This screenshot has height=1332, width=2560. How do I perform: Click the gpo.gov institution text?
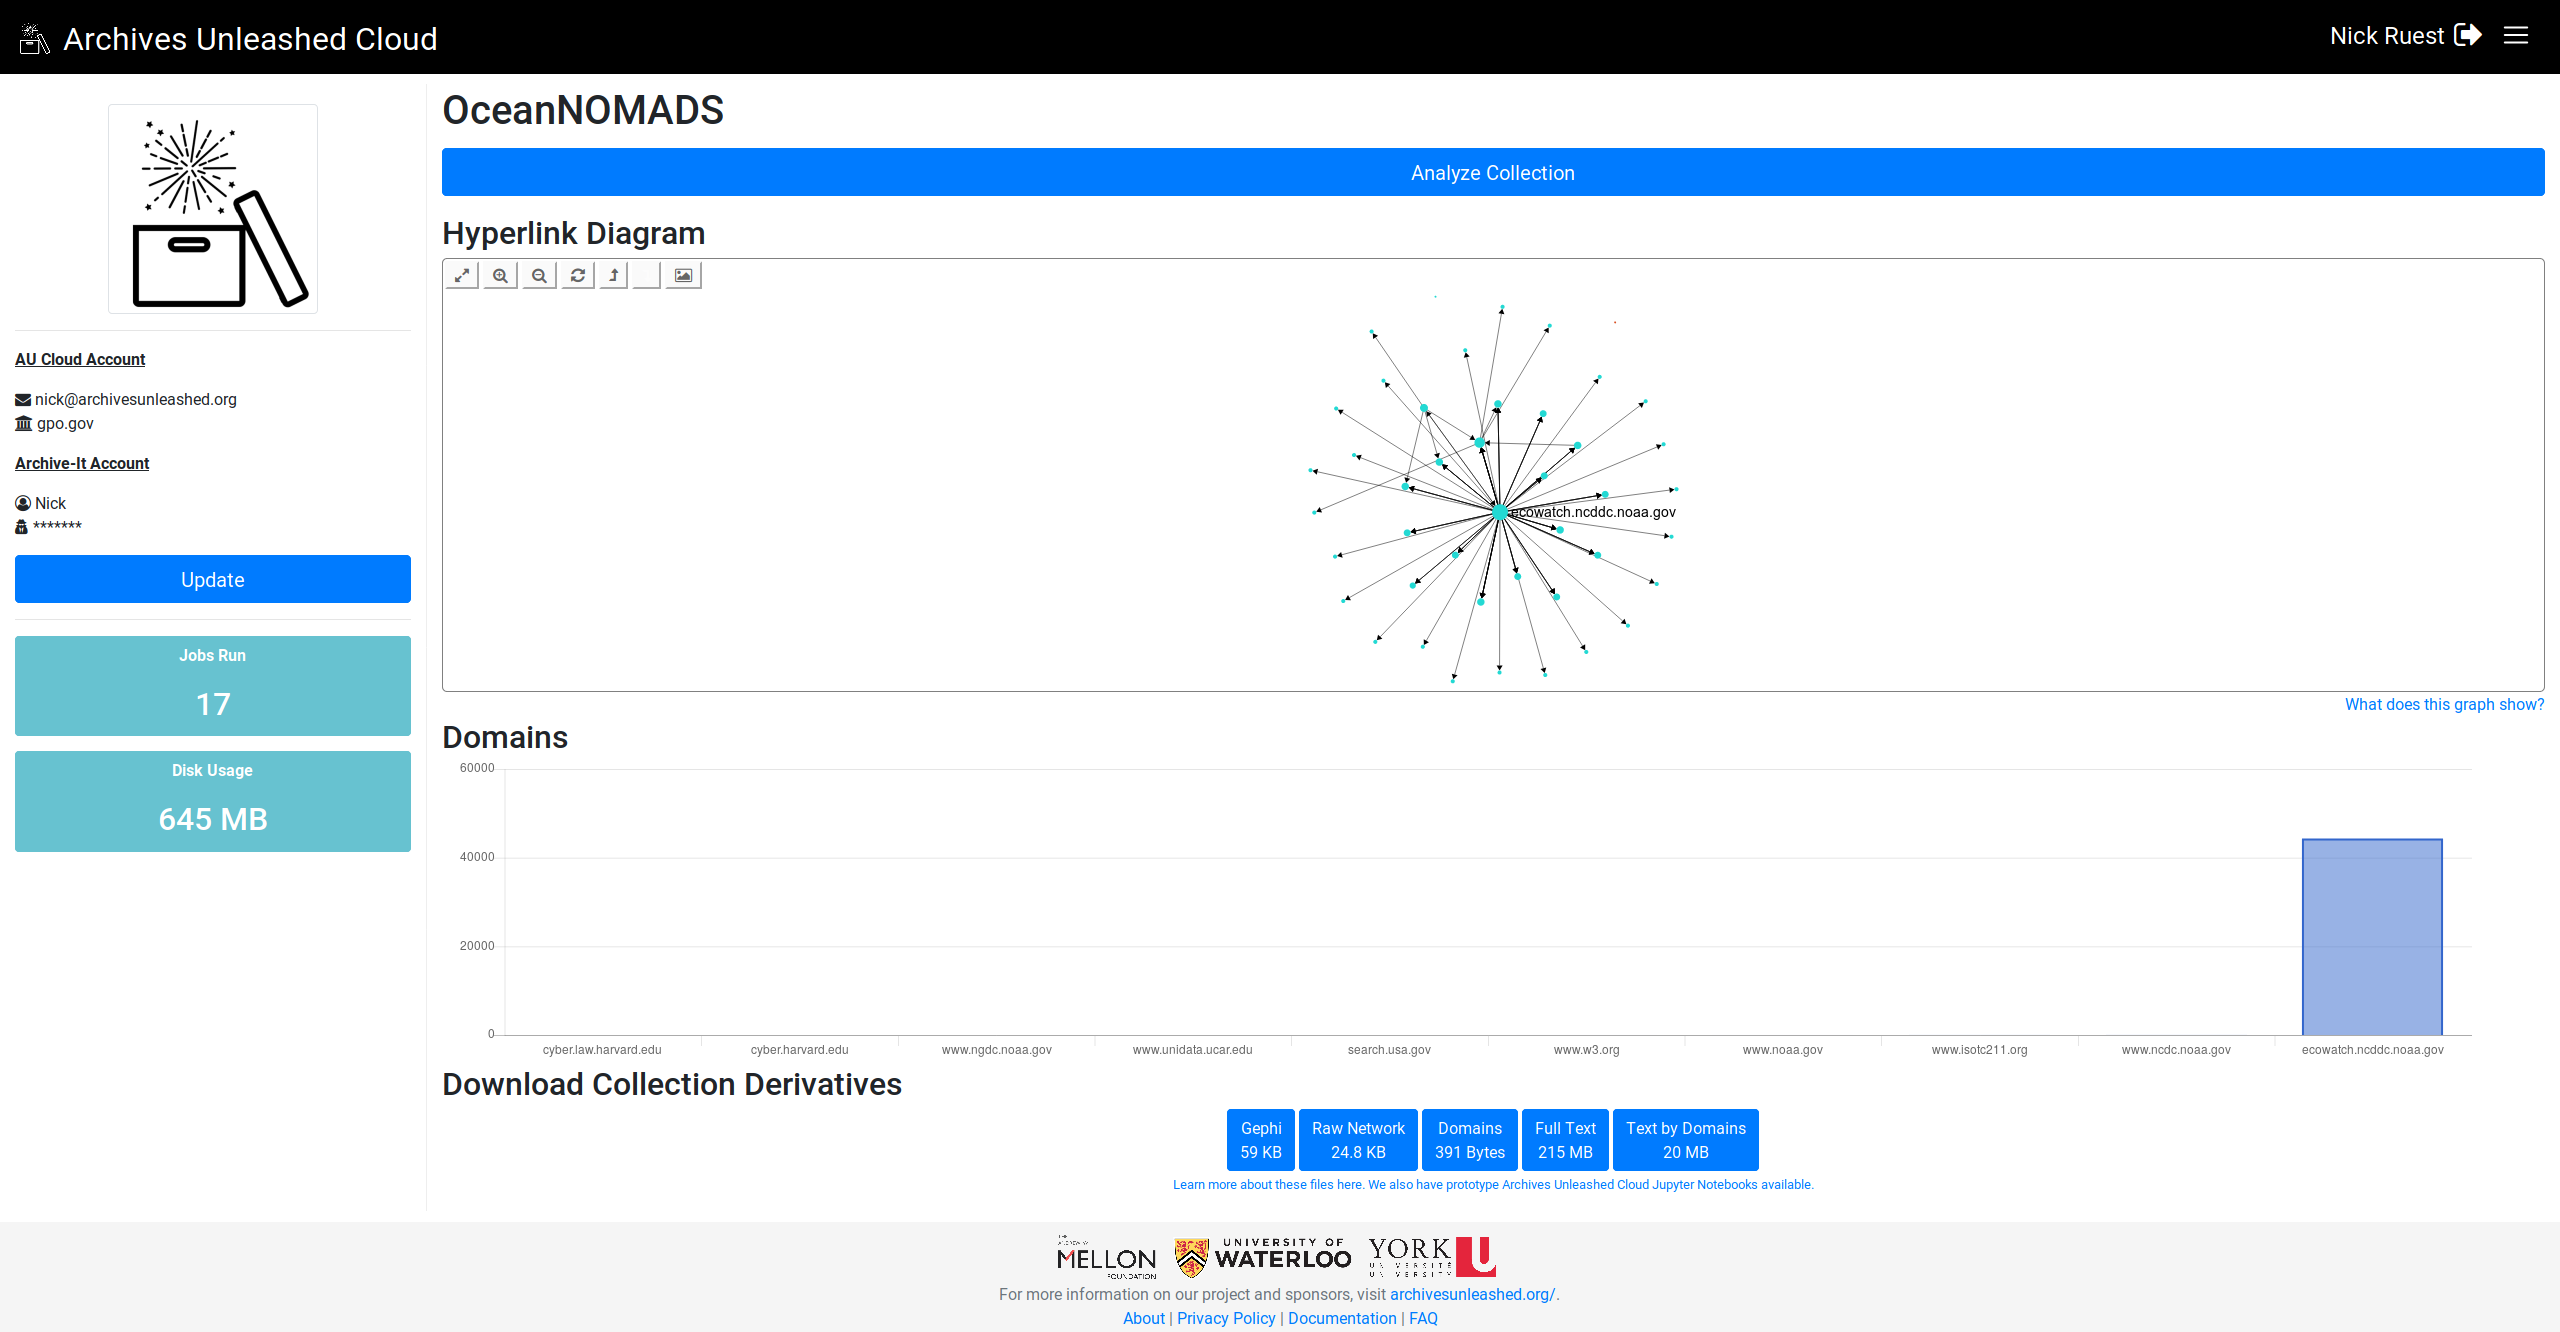[x=65, y=423]
